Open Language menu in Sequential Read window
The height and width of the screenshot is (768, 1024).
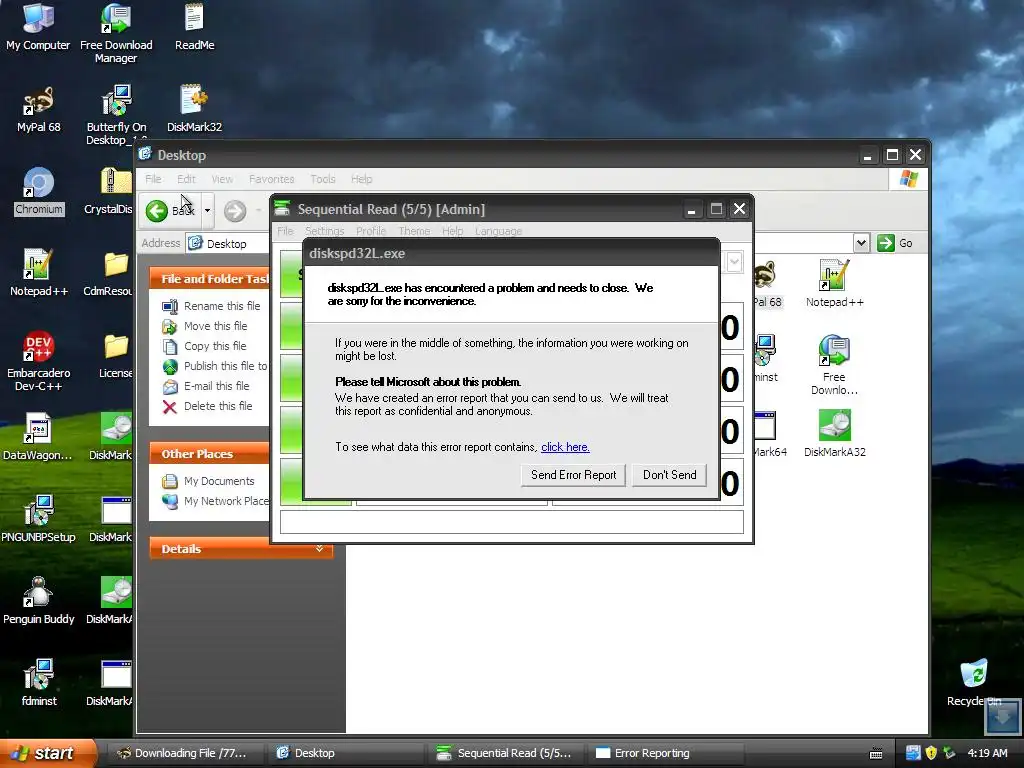498,231
